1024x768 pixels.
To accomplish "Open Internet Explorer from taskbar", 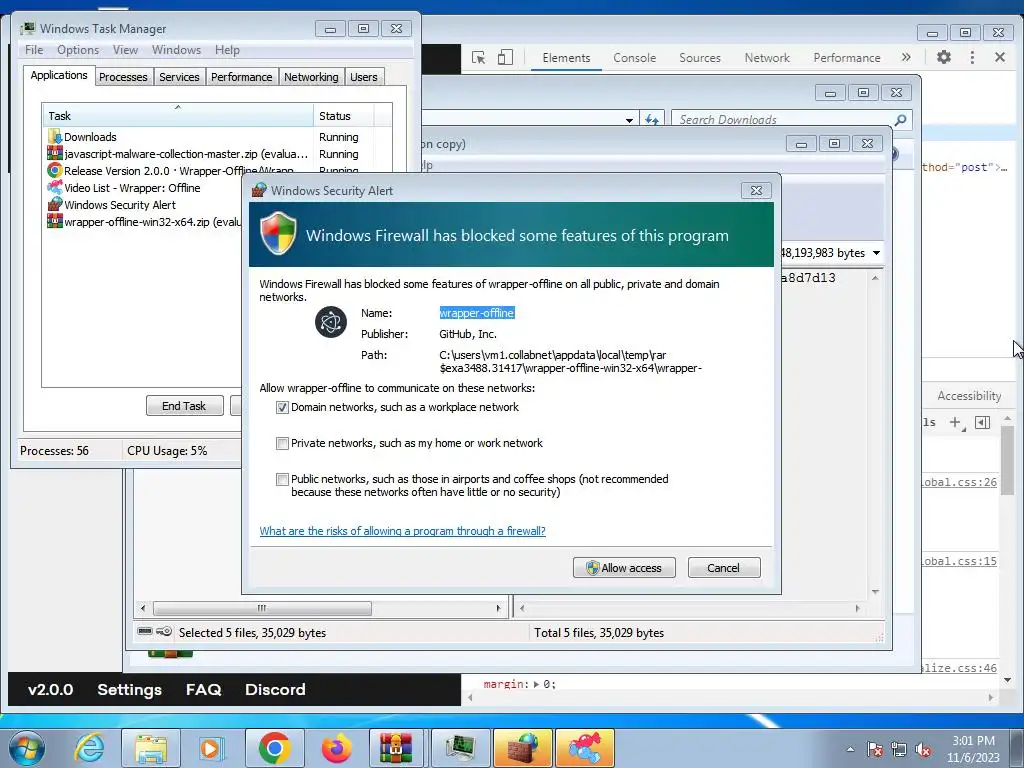I will click(89, 748).
